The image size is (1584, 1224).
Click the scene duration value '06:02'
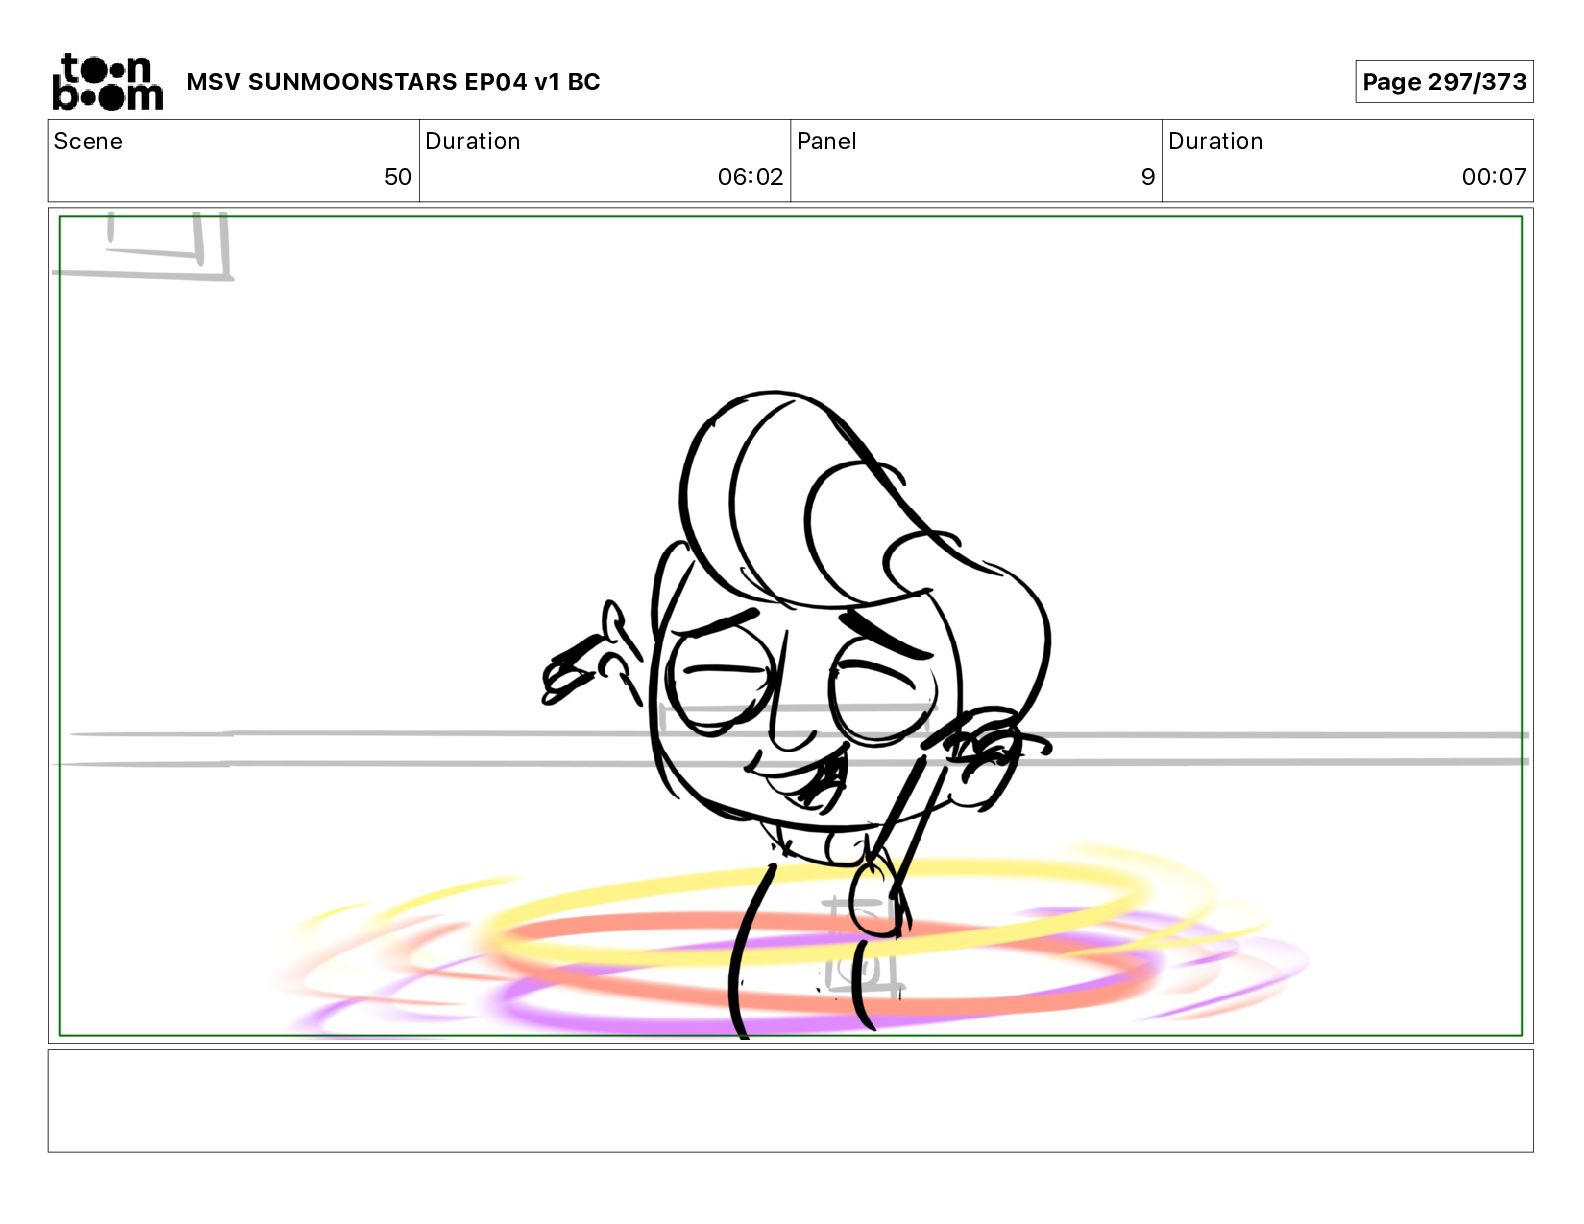(x=750, y=177)
